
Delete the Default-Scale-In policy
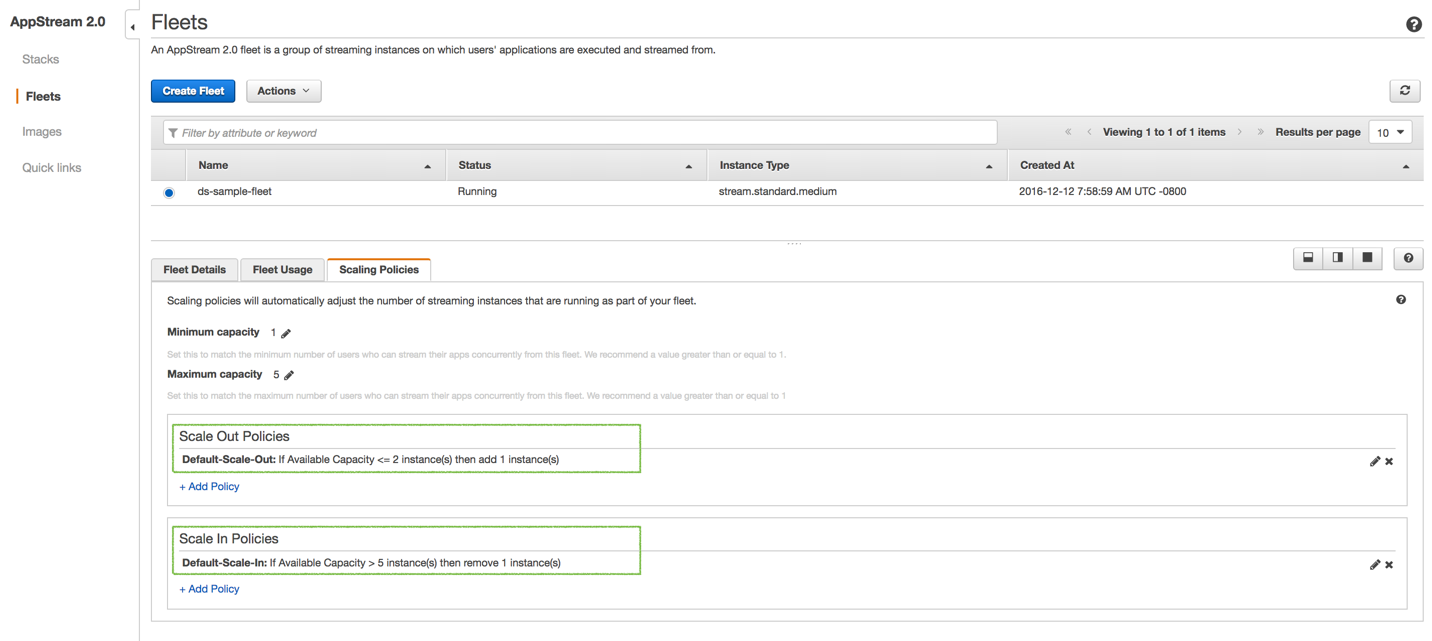click(1389, 564)
